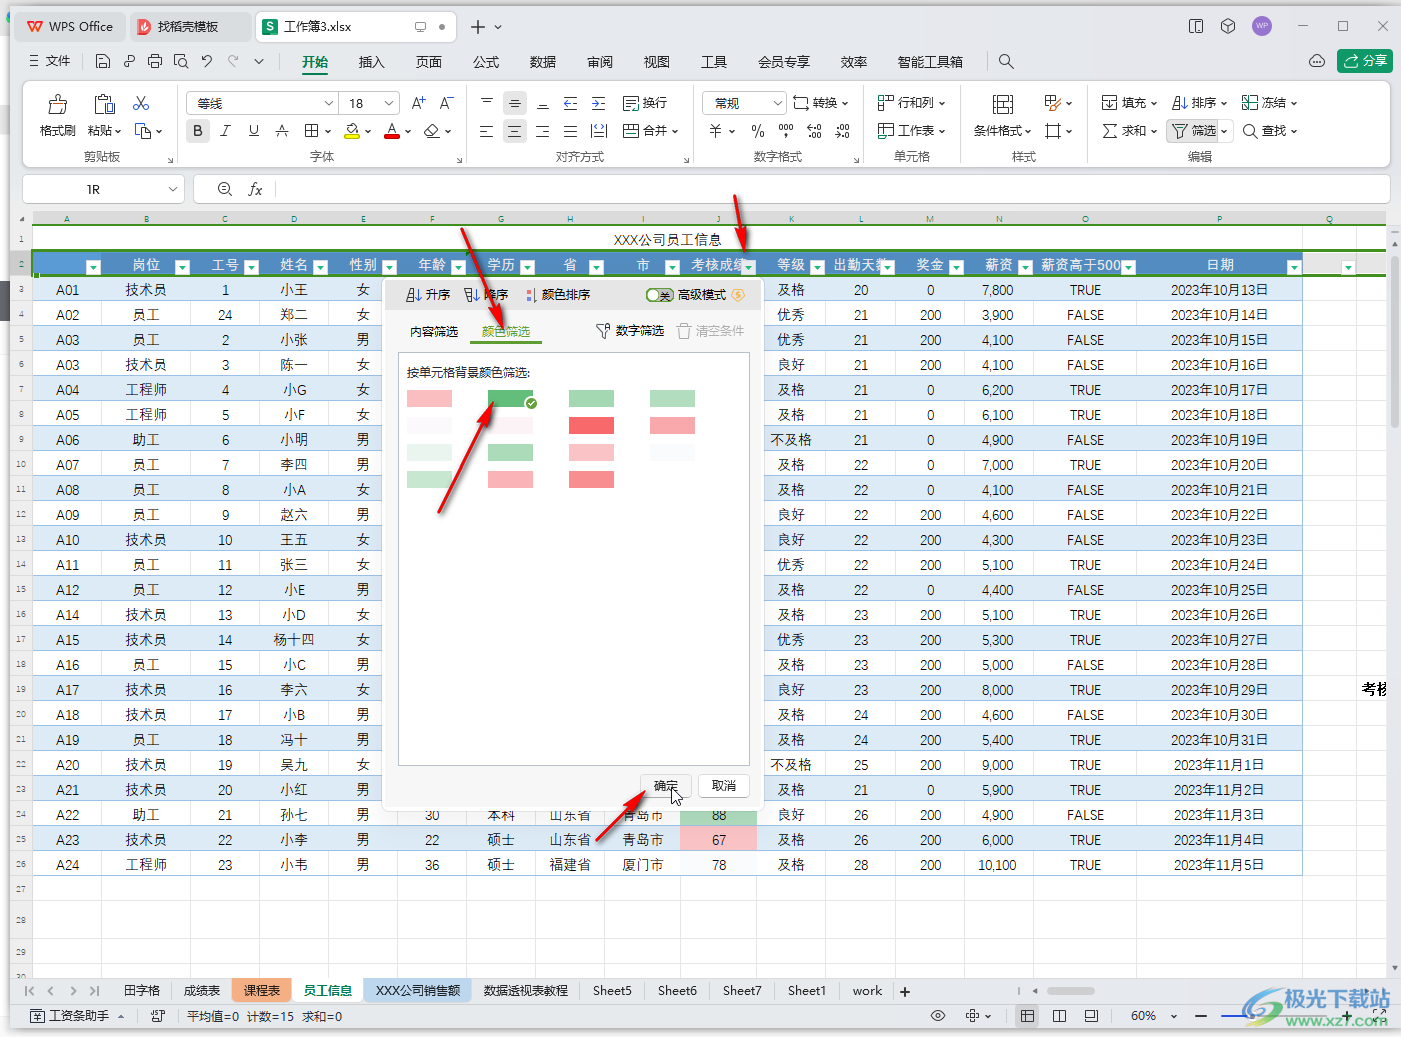Screen dimensions: 1401x1037
Task: Select the first pink swatch in top row
Action: click(429, 398)
